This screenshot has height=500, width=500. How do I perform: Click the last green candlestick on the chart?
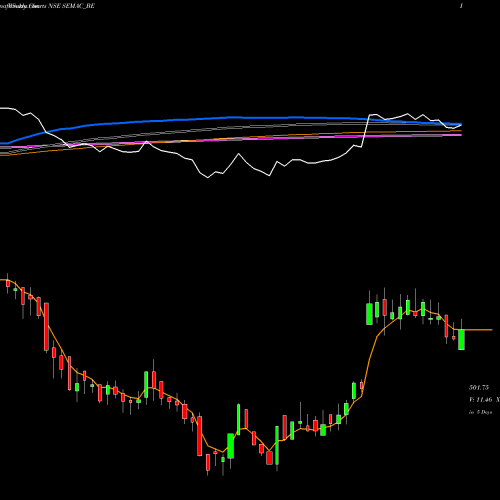(461, 339)
